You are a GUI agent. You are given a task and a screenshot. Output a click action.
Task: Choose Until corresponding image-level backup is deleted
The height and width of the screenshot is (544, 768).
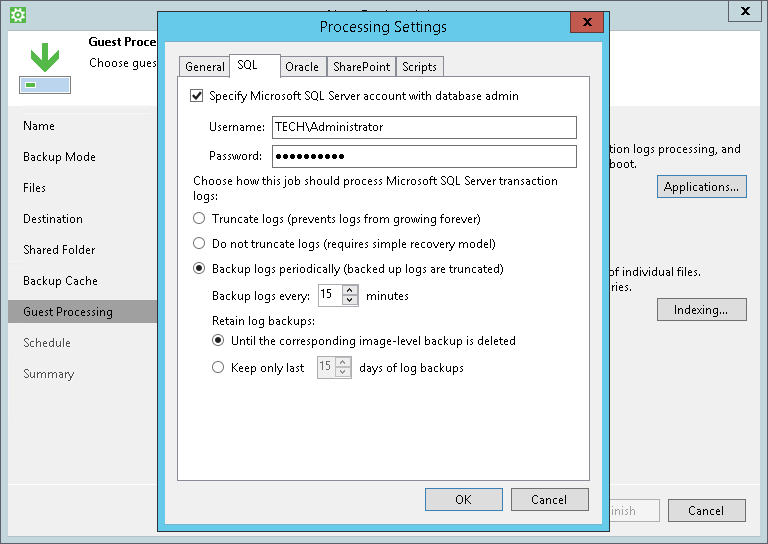[218, 340]
